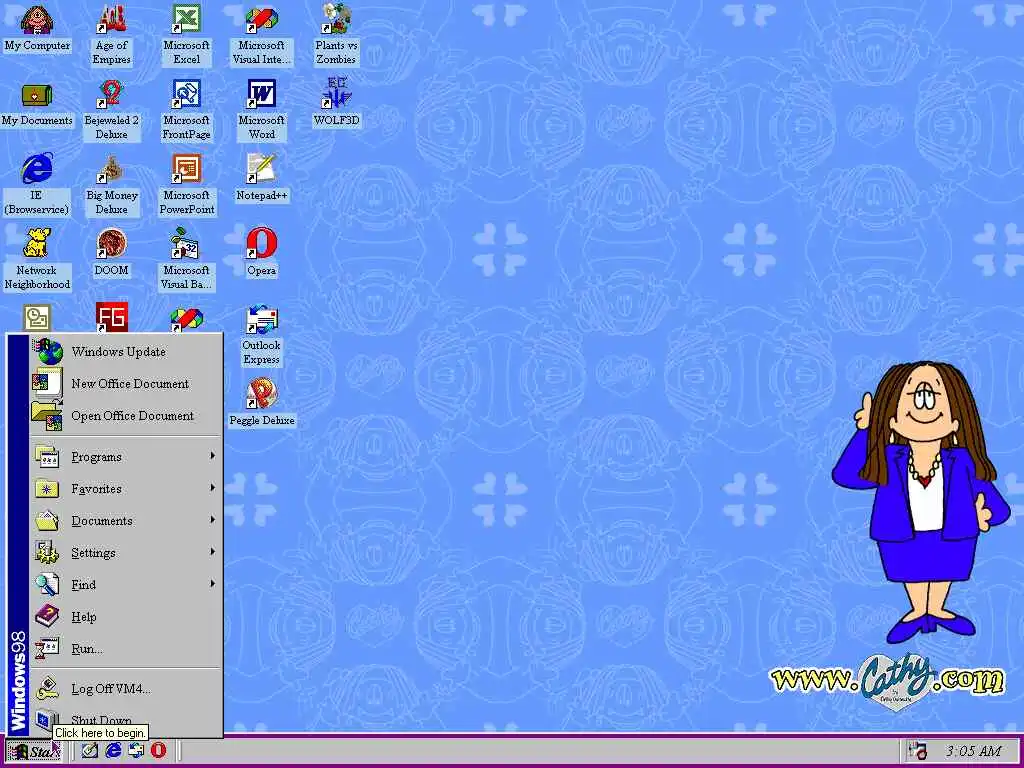Expand the Documents submenu
1024x768 pixels.
[126, 520]
